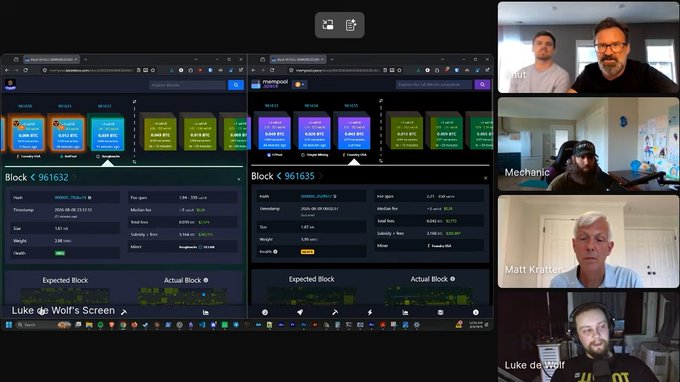Select Matt Kratter video tile
Image resolution: width=680 pixels, height=382 pixels.
[588, 242]
